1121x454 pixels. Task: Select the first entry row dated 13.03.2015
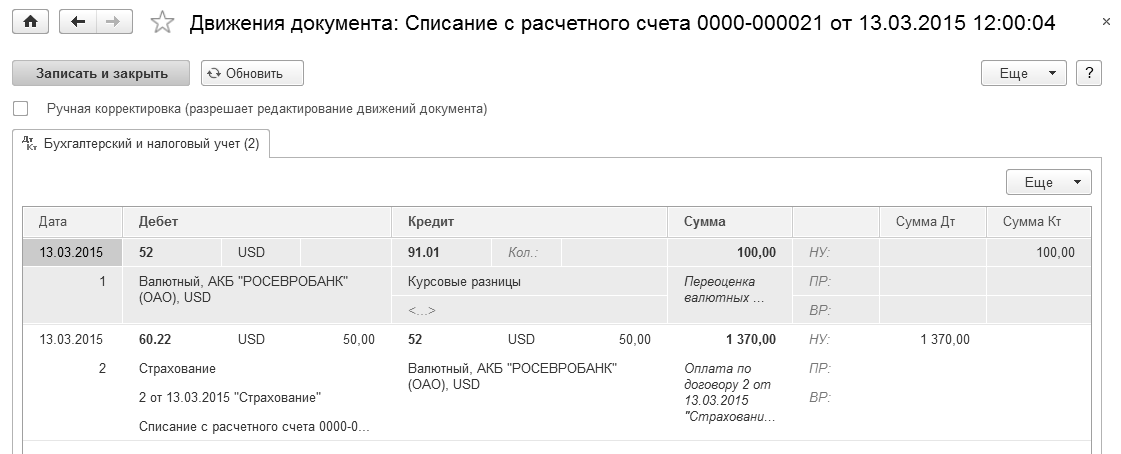[72, 252]
